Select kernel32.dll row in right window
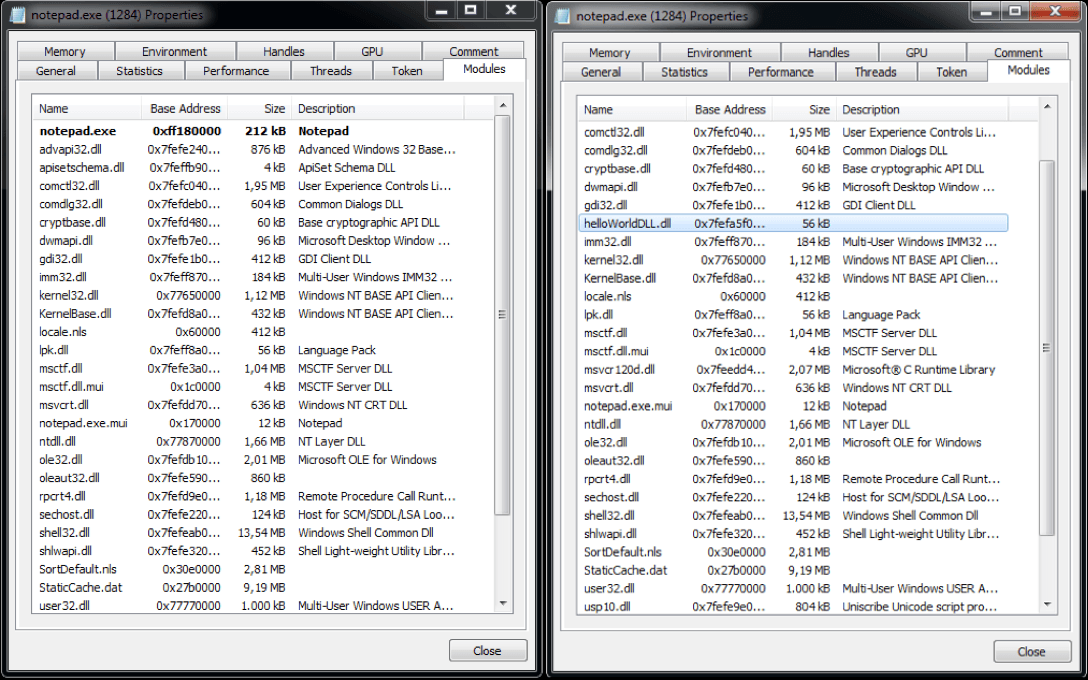Viewport: 1088px width, 680px height. click(x=793, y=260)
